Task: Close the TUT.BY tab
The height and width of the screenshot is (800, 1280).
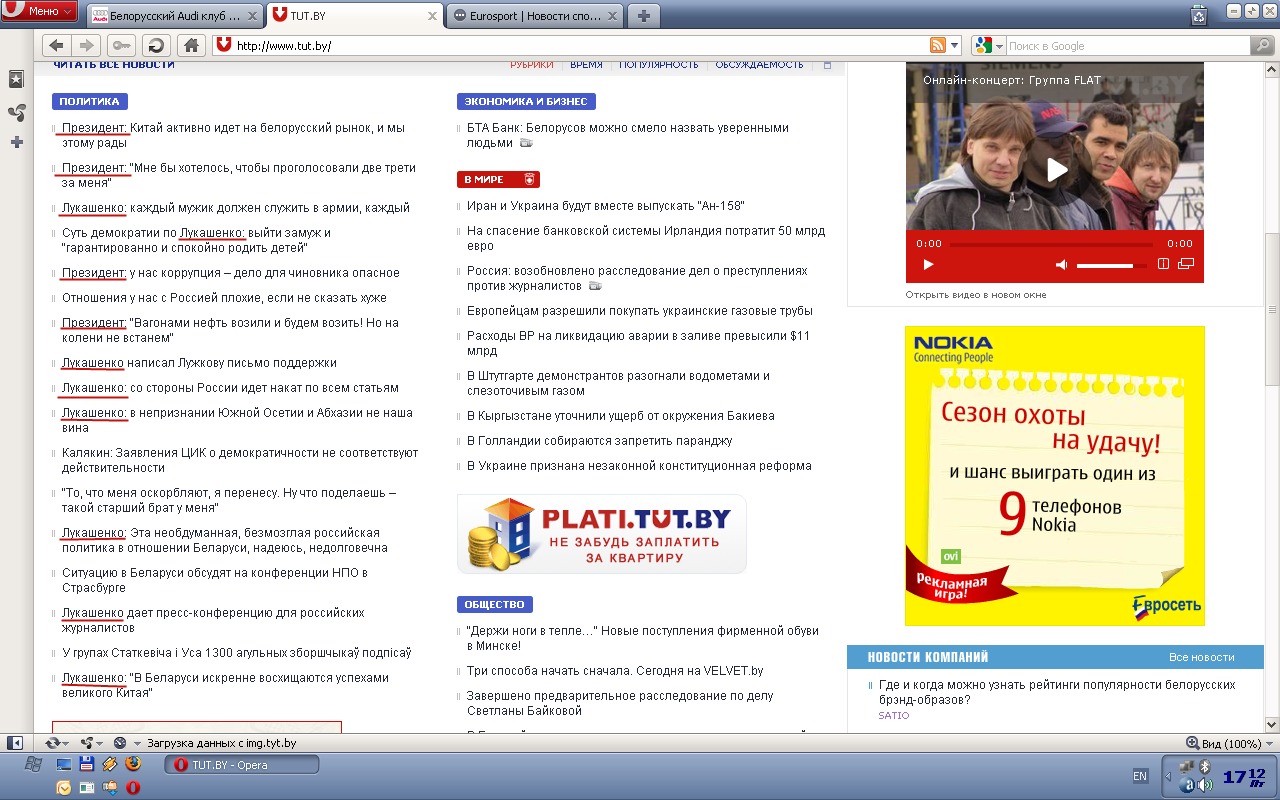Action: pyautogui.click(x=432, y=16)
